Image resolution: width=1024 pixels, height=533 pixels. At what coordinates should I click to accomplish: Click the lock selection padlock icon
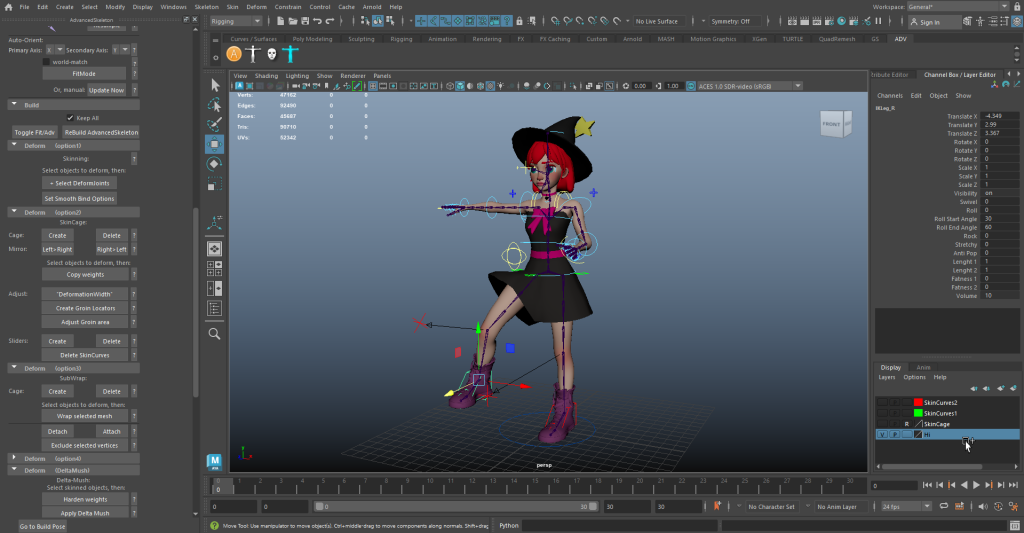click(519, 22)
